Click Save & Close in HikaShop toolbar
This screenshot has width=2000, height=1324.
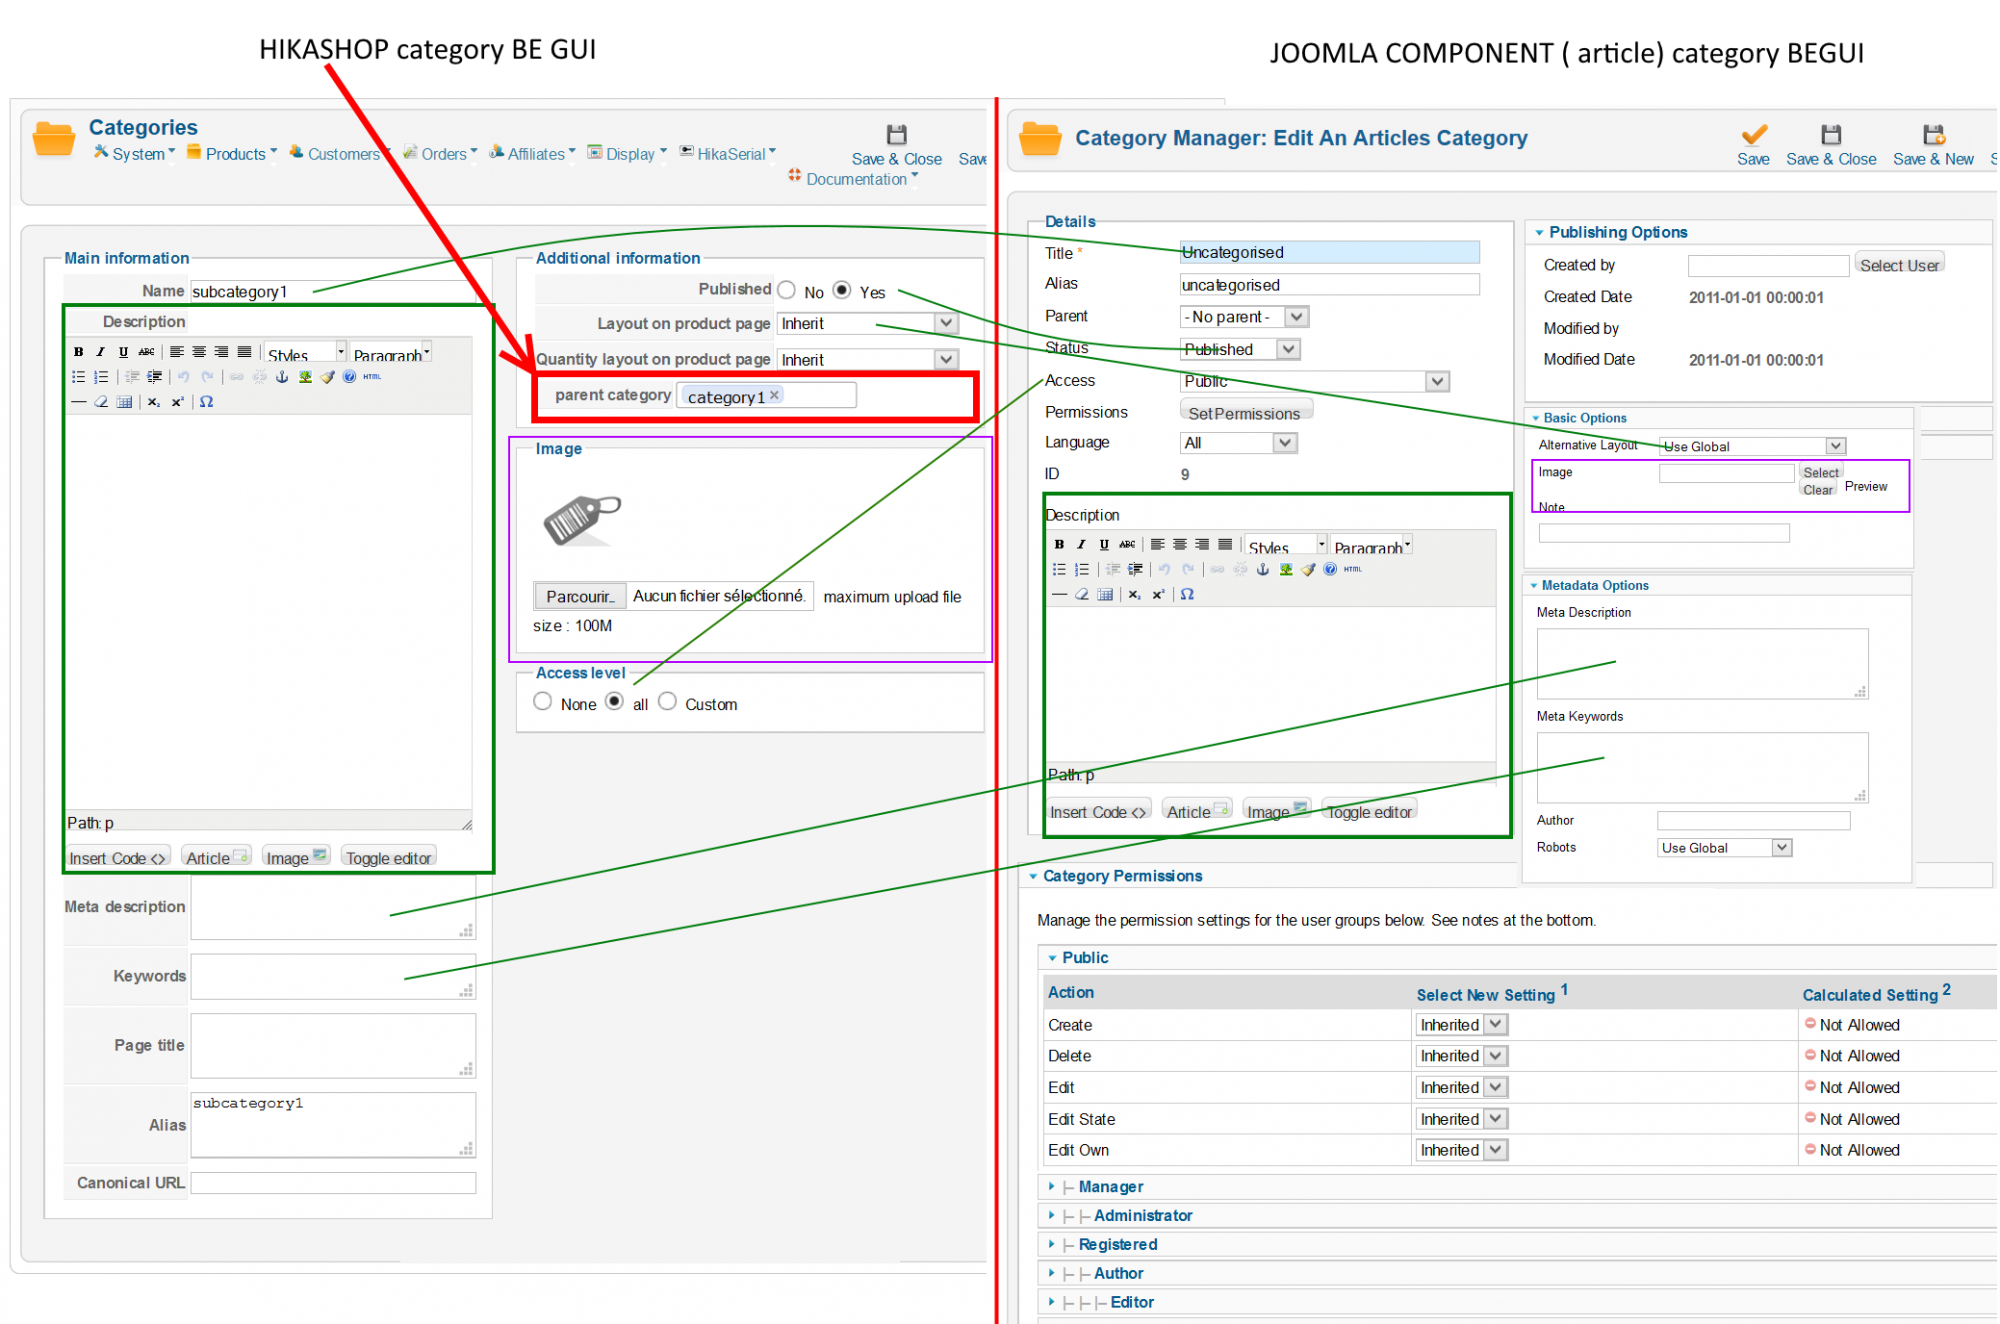pyautogui.click(x=896, y=146)
